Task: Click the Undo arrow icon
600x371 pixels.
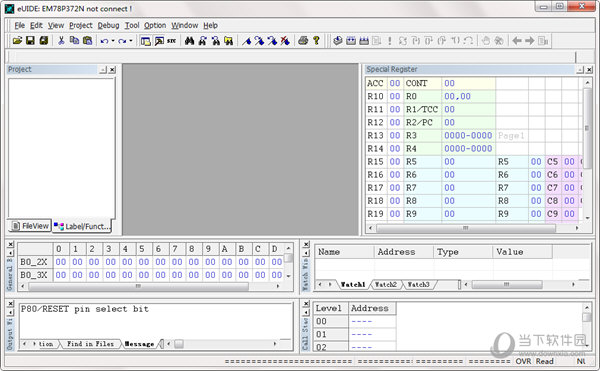Action: (104, 41)
